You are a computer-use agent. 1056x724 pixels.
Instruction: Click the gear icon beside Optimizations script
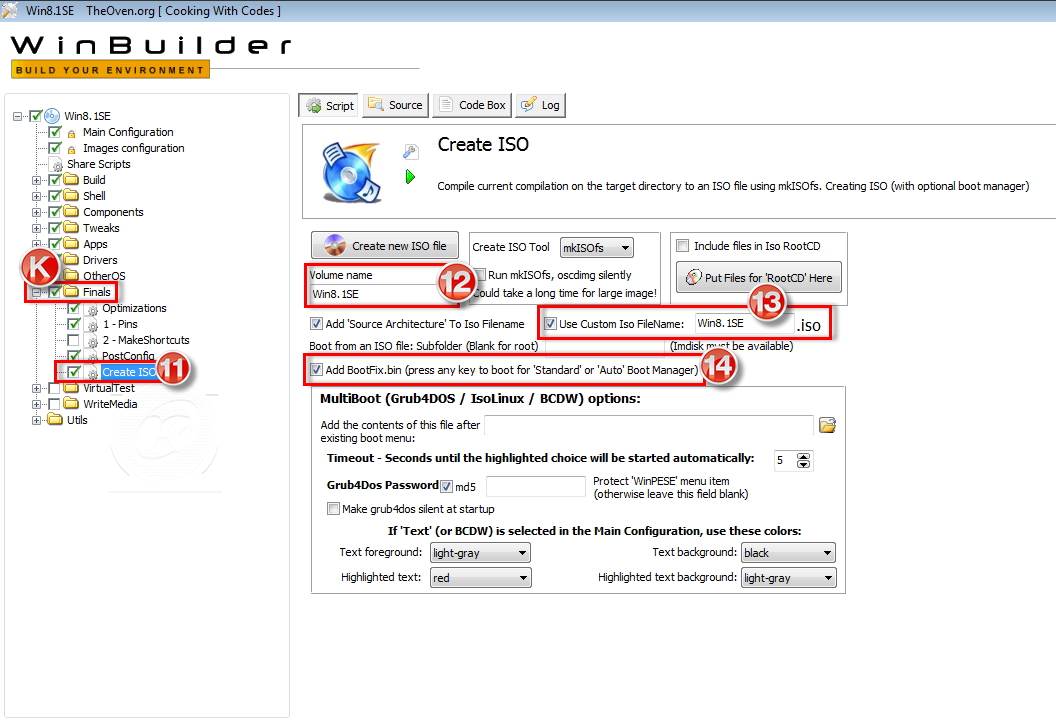coord(93,309)
